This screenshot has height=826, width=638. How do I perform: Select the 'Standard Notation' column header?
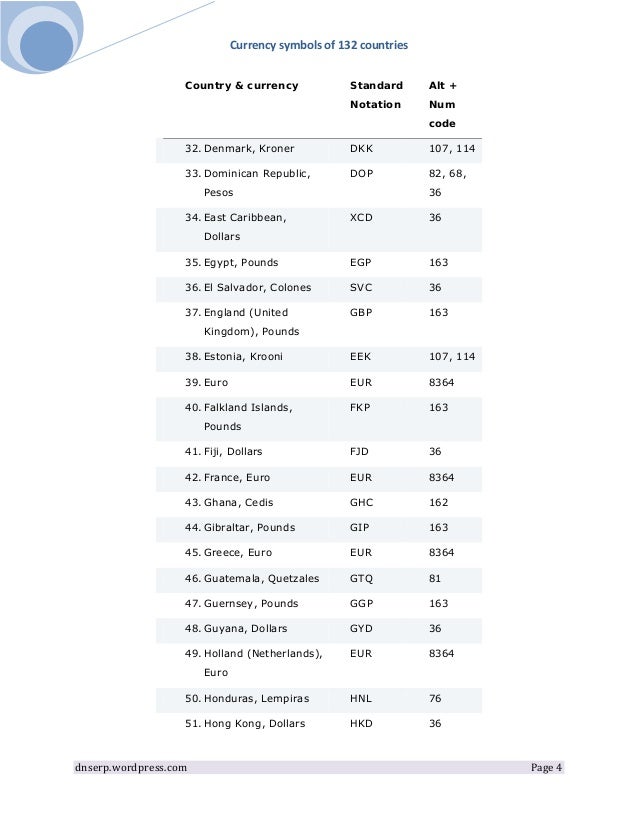click(376, 95)
